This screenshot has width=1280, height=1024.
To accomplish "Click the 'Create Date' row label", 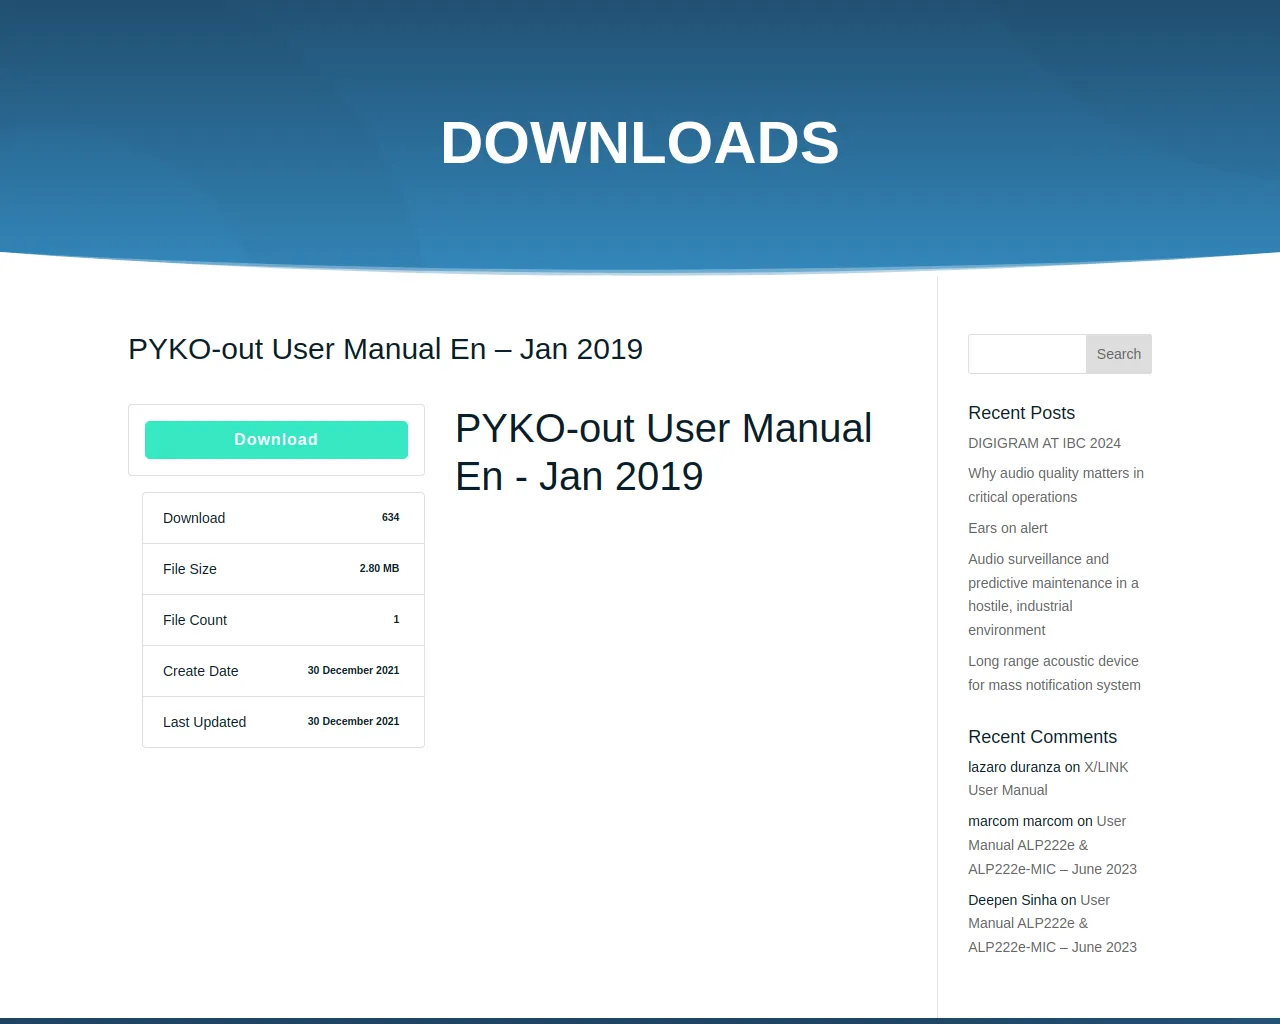I will [x=200, y=671].
